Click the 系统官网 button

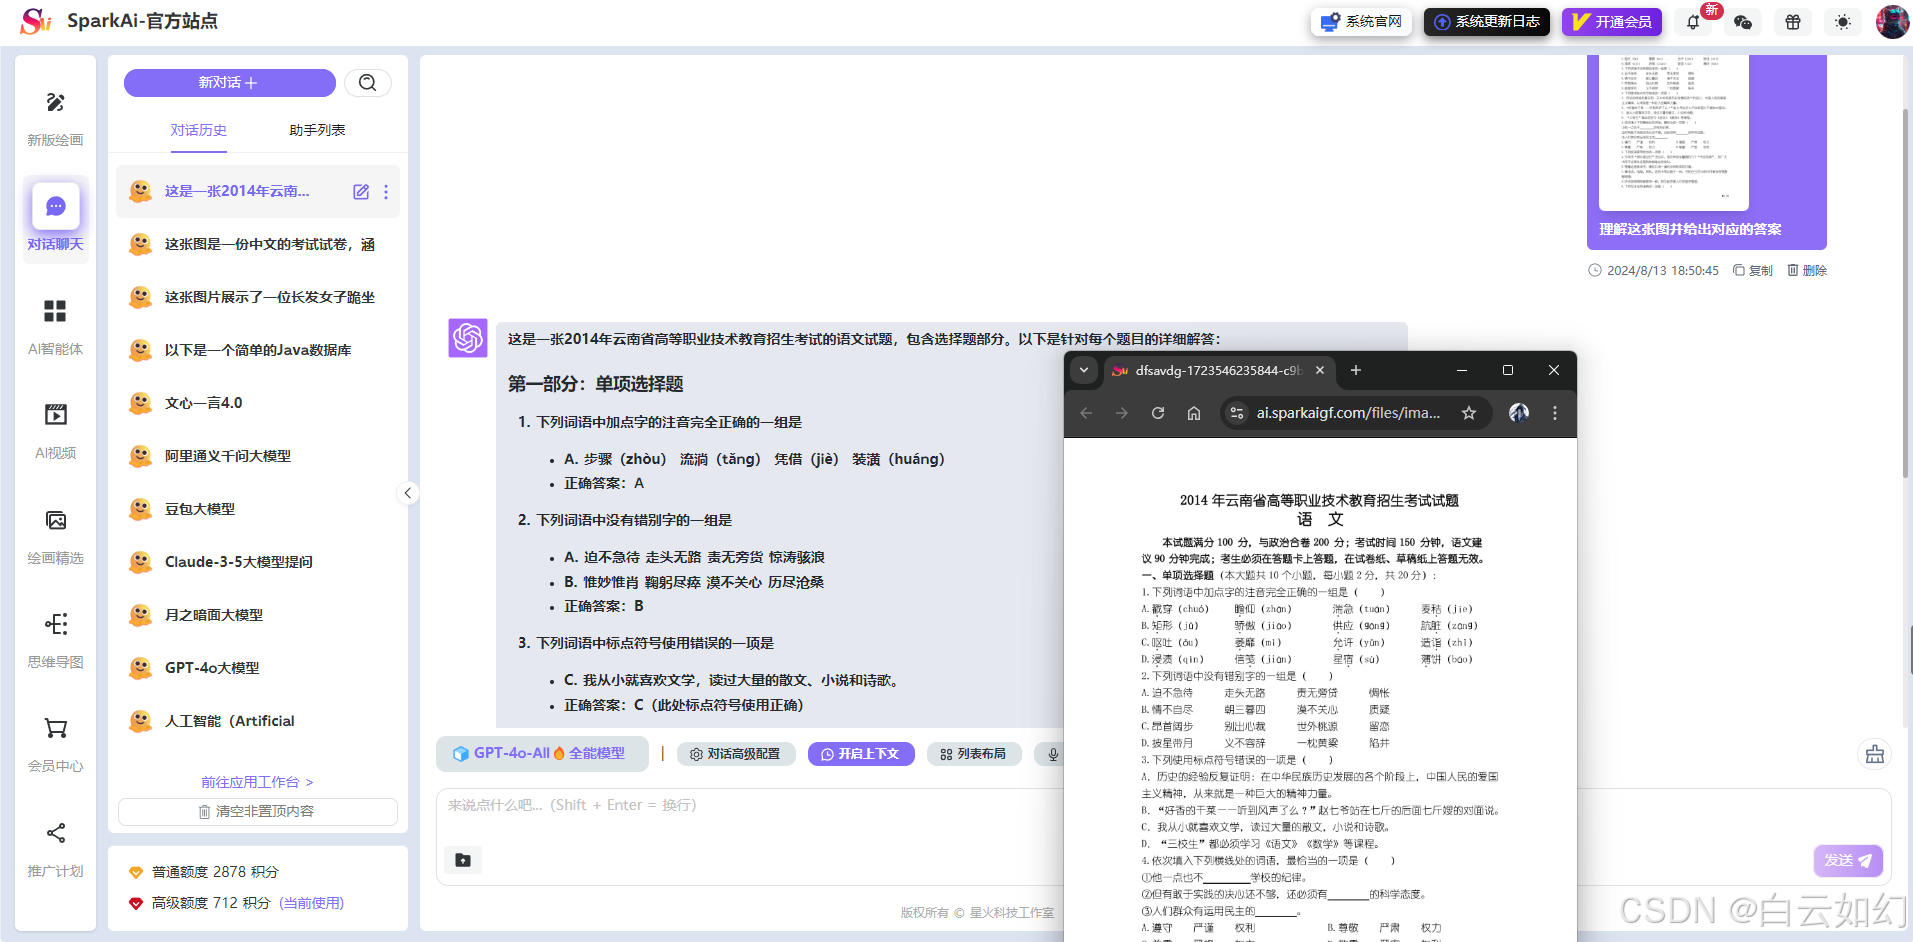coord(1361,22)
